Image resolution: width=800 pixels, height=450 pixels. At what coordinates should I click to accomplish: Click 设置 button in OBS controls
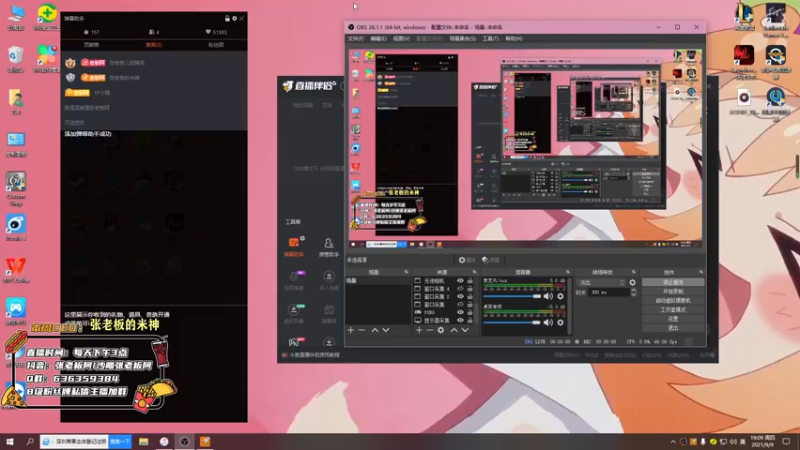click(x=673, y=319)
